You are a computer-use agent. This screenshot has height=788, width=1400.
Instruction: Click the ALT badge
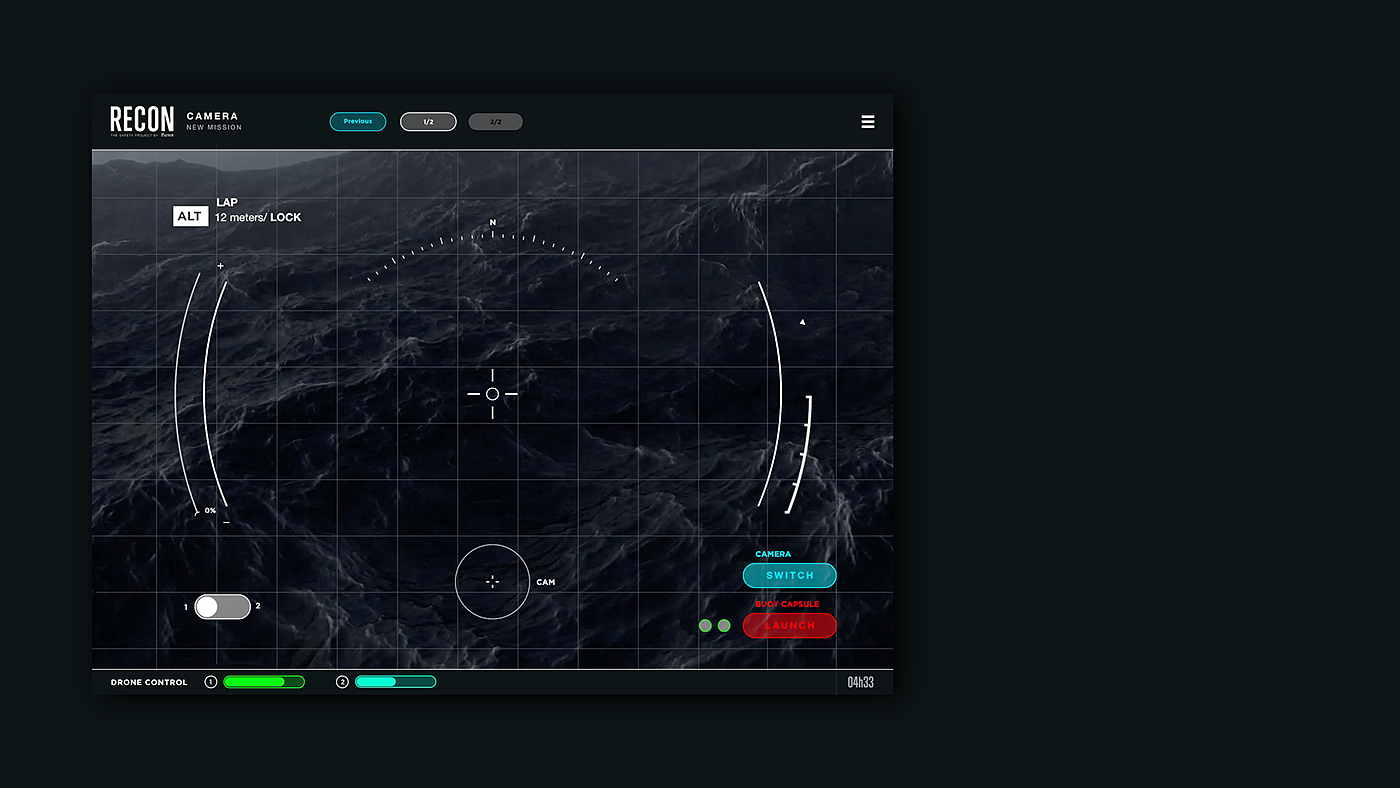(x=190, y=216)
